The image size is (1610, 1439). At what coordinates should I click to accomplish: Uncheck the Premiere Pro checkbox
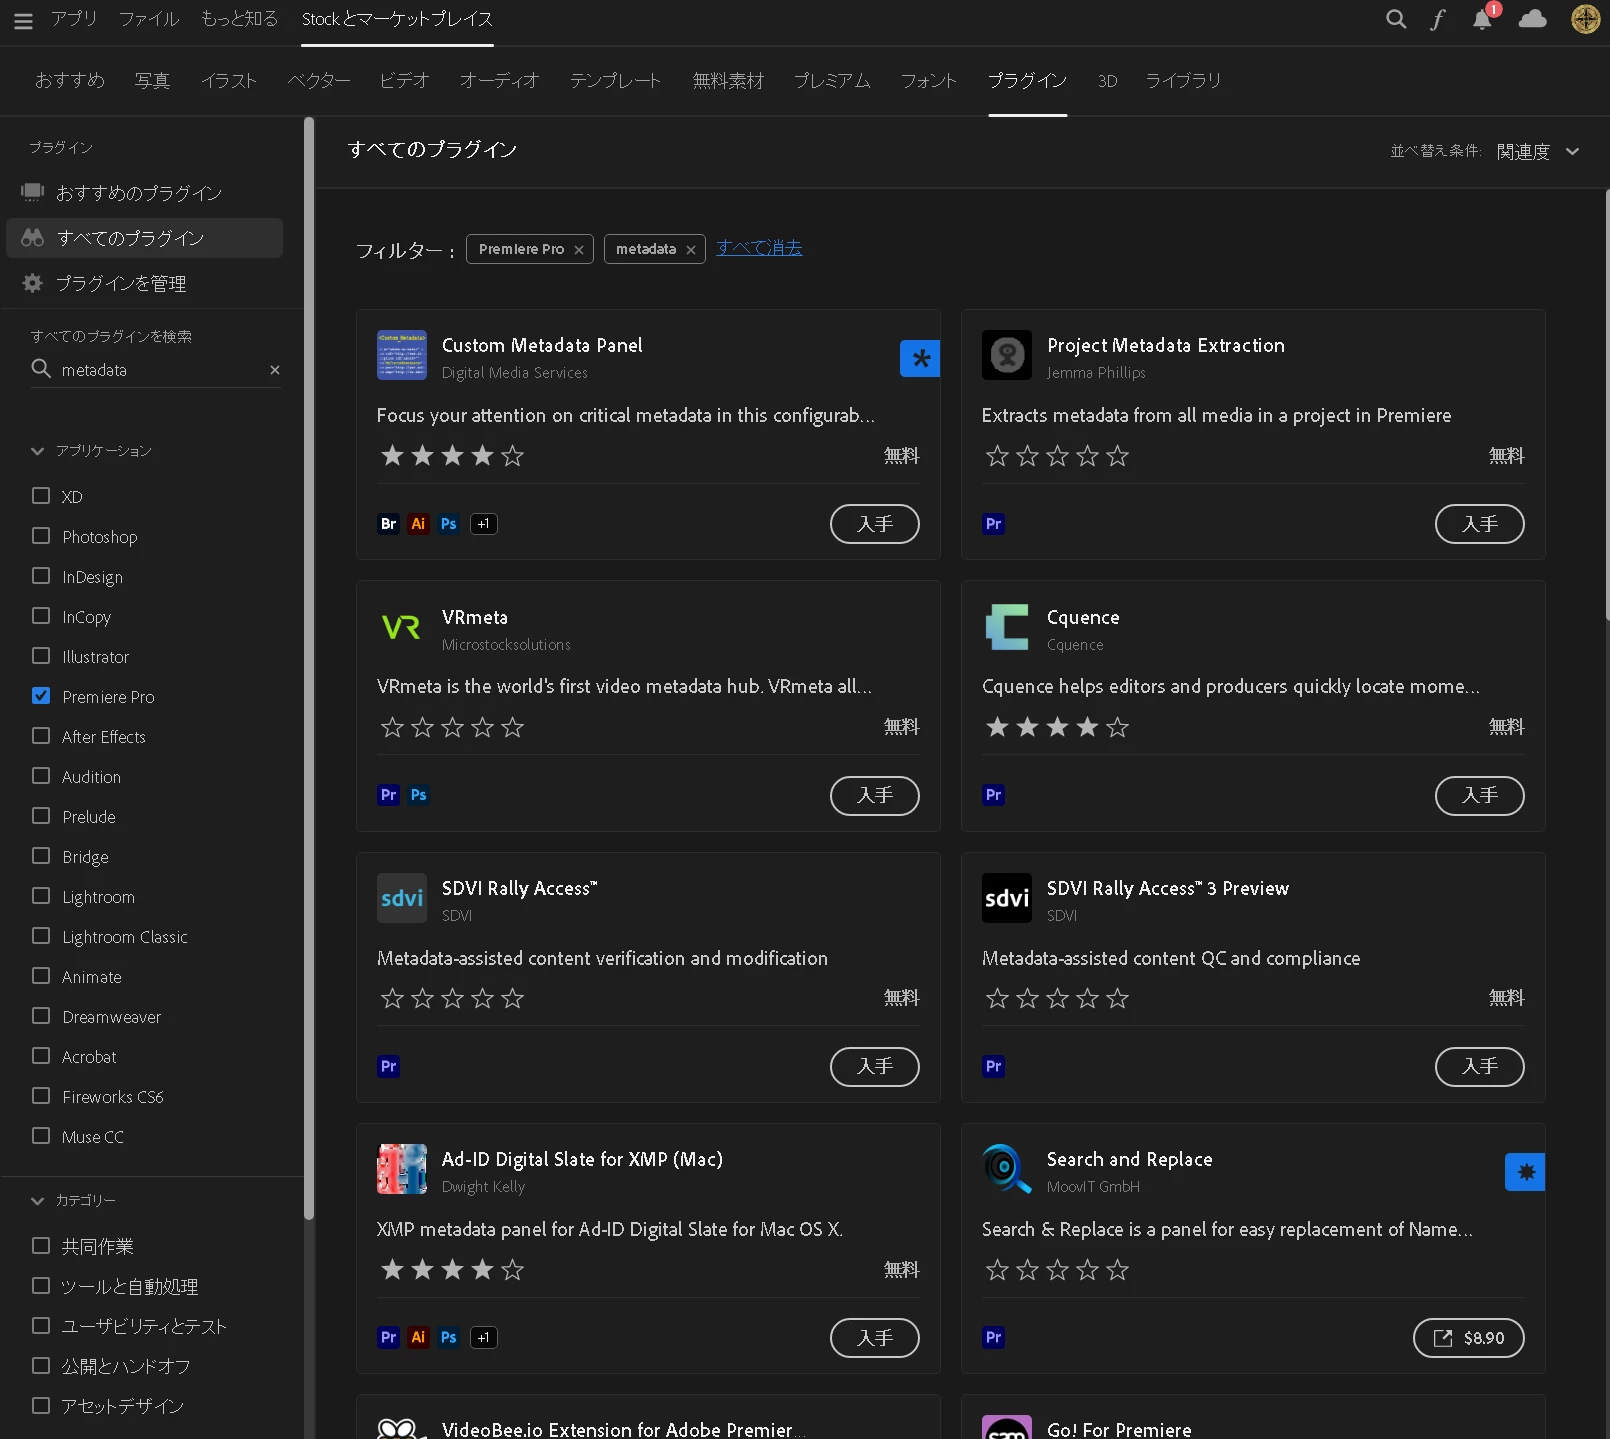click(41, 696)
